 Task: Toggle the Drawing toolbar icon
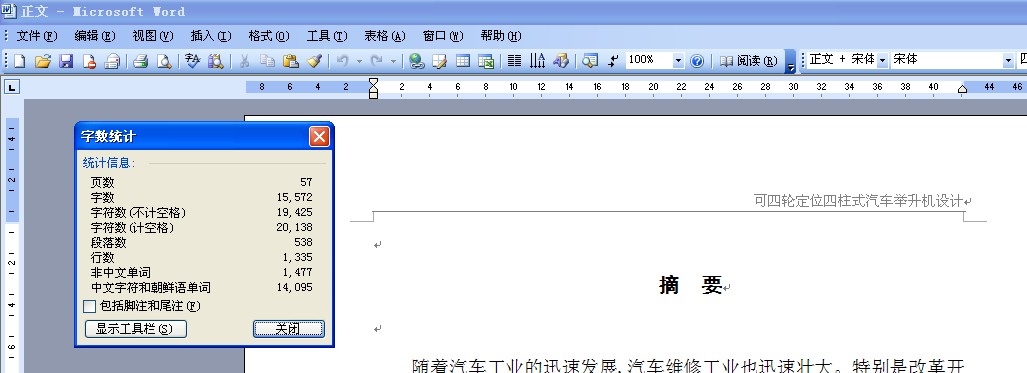click(x=561, y=61)
